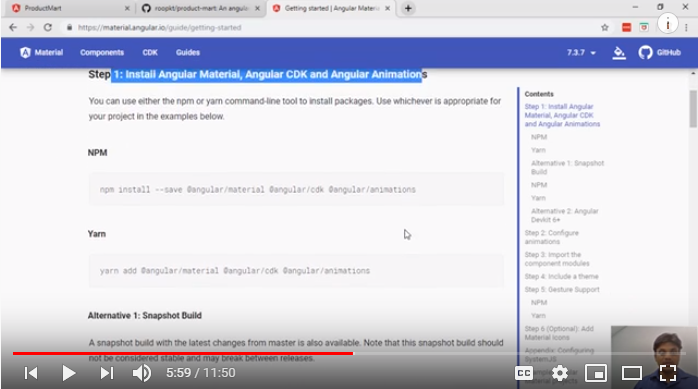Image resolution: width=698 pixels, height=389 pixels.
Task: Click the Yarn section heading
Action: (97, 234)
